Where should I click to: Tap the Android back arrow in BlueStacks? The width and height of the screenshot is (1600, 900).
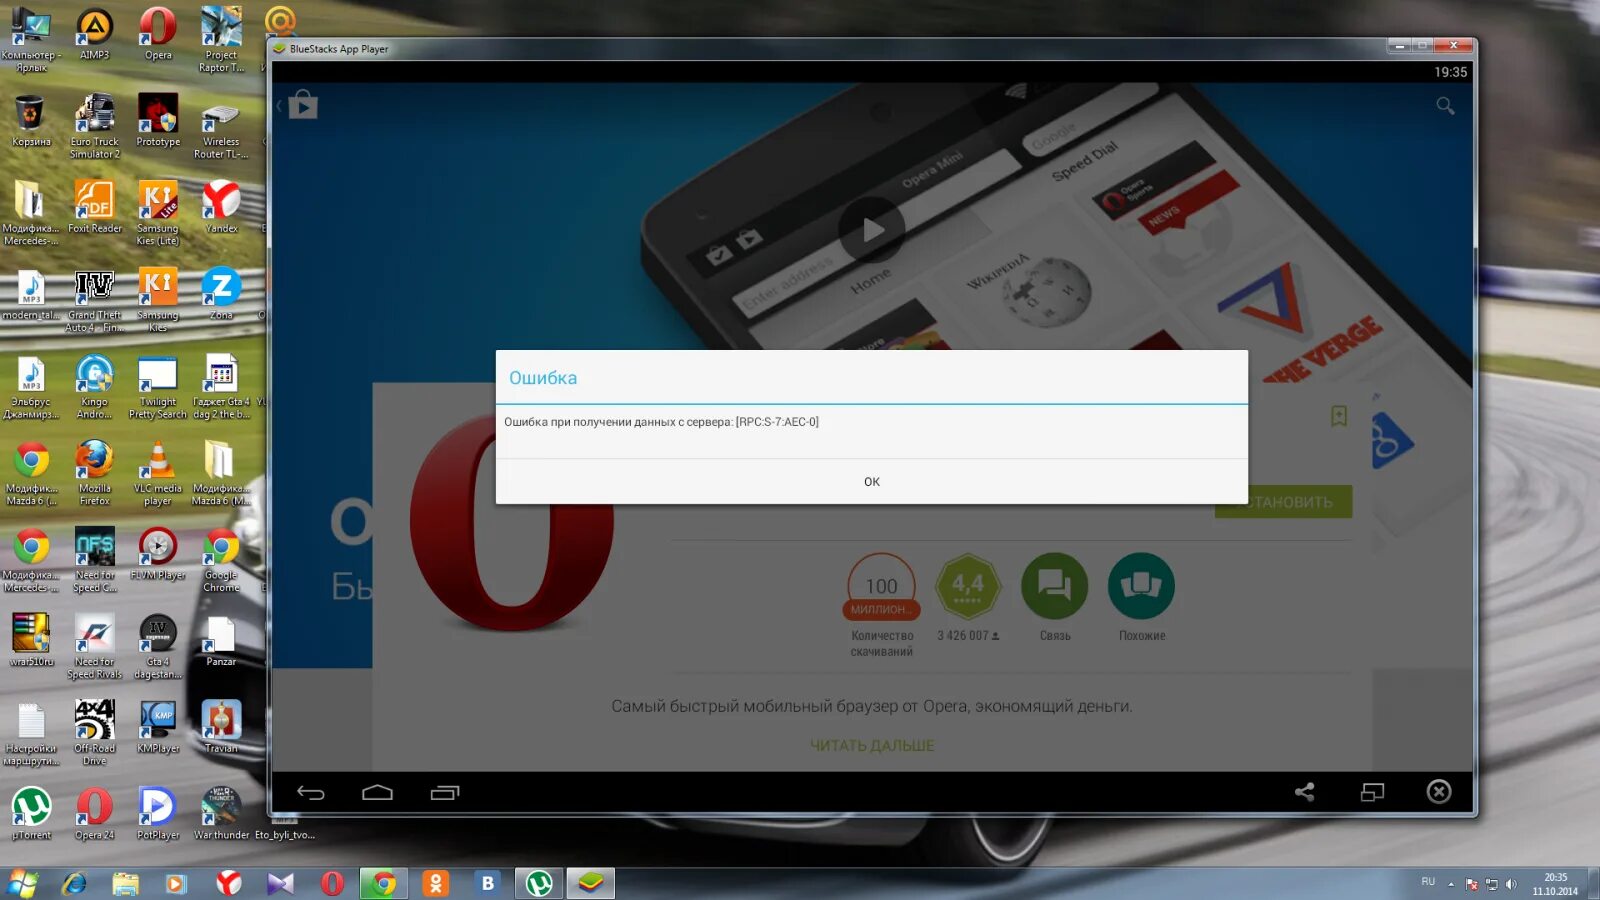pos(311,793)
